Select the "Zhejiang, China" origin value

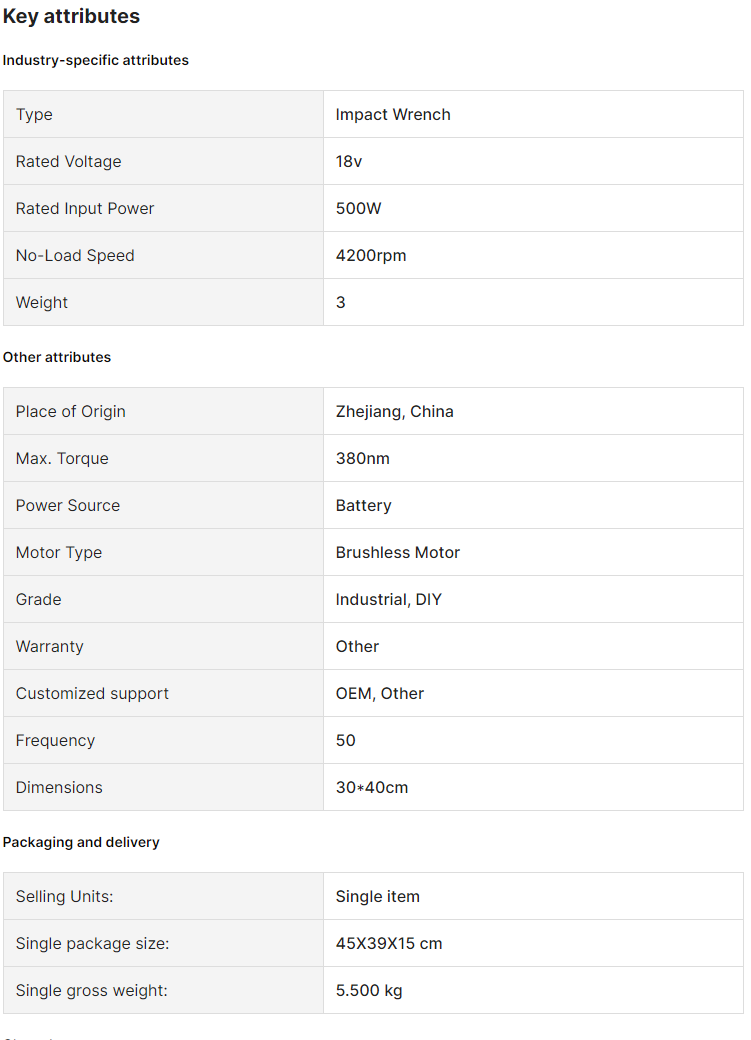(x=394, y=411)
